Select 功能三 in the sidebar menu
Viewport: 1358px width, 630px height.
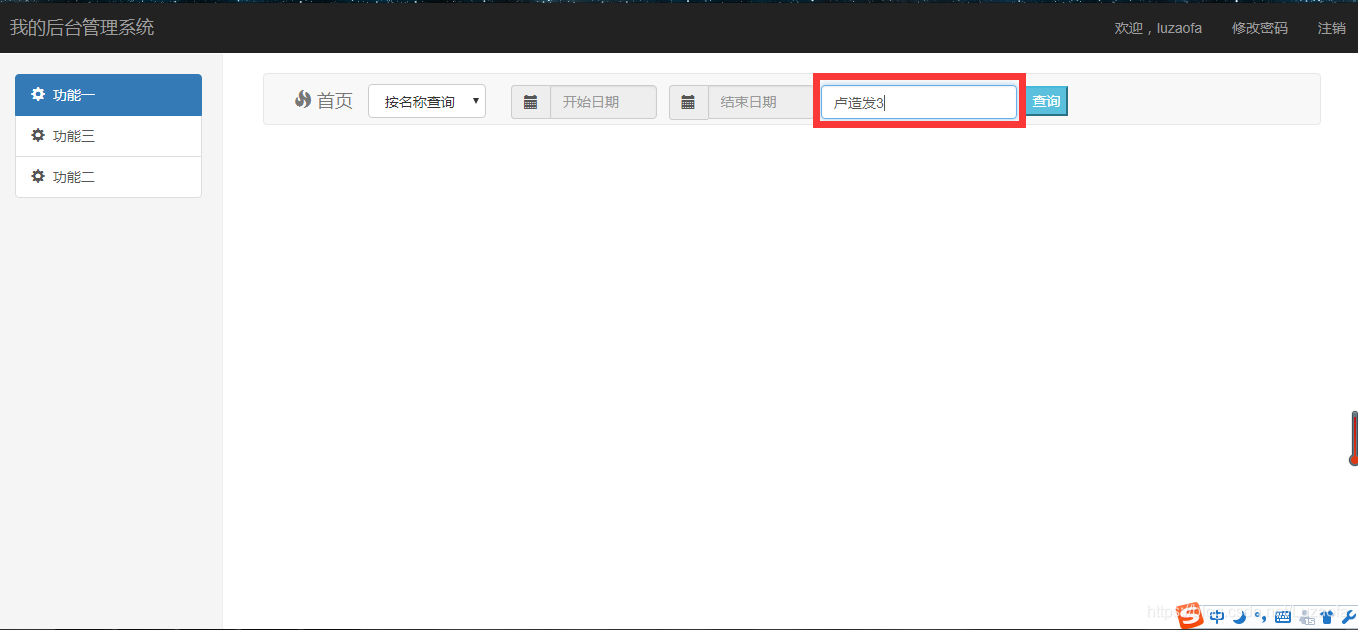(108, 136)
